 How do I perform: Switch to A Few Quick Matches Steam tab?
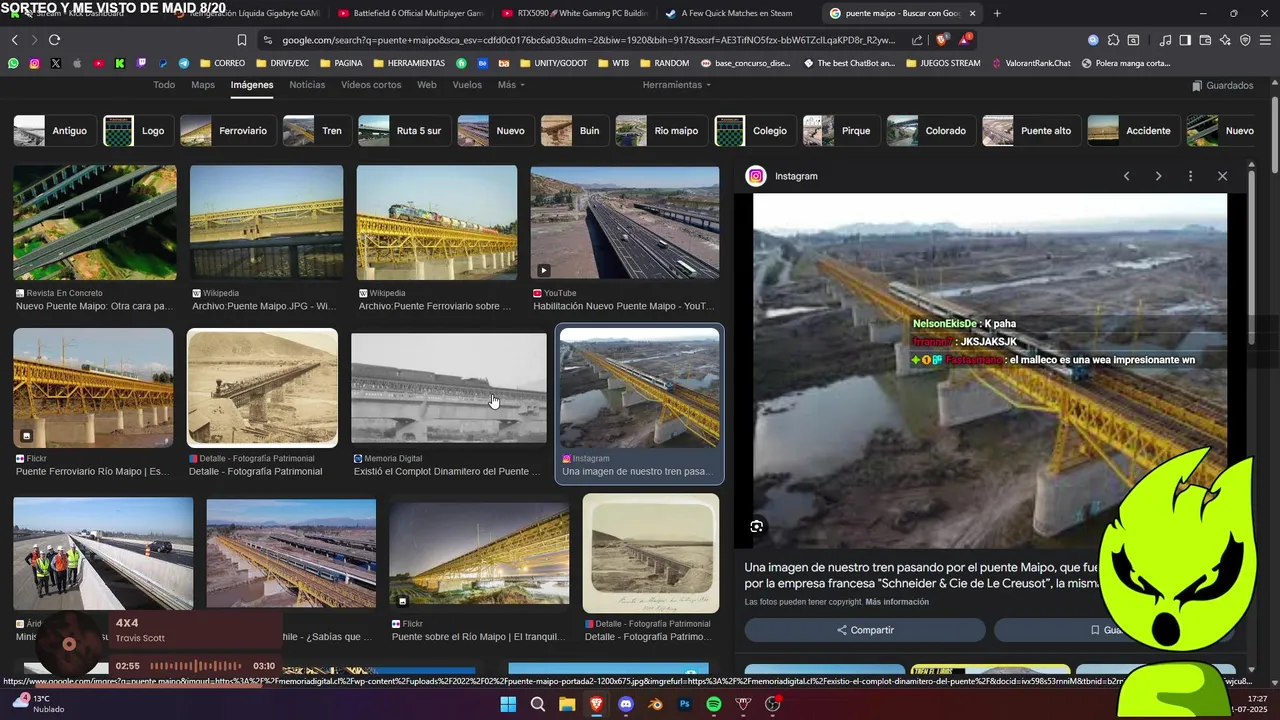click(737, 13)
